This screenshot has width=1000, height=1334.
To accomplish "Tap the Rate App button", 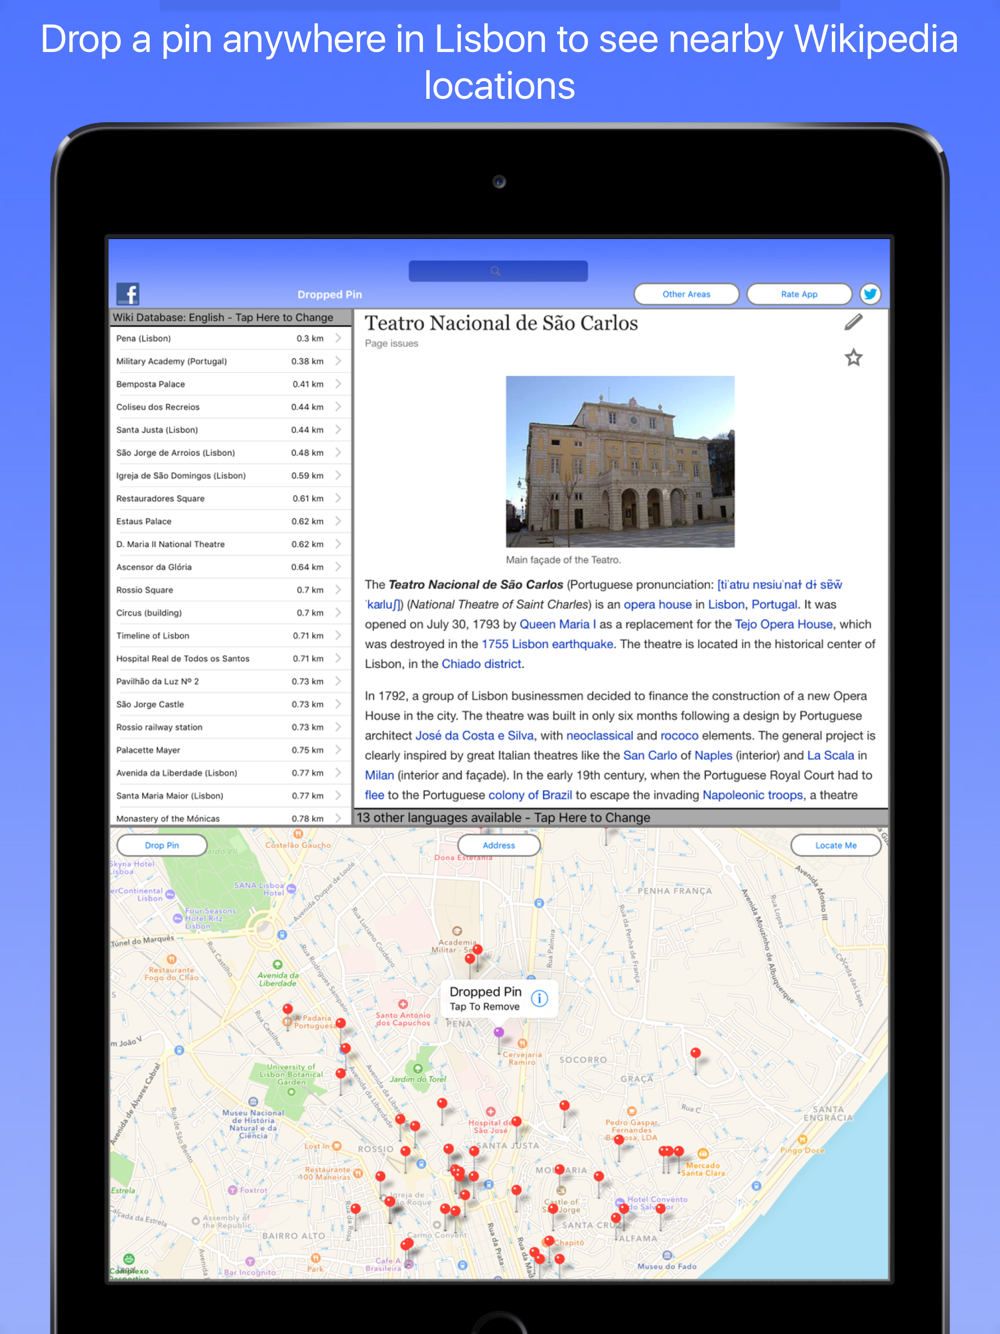I will 799,294.
